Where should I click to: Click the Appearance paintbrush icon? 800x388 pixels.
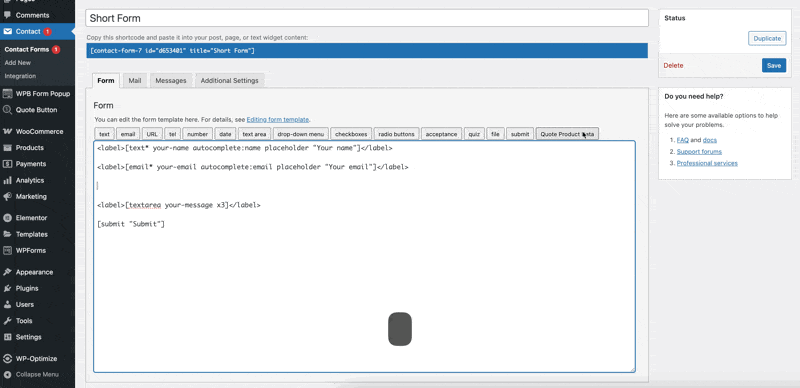7,272
